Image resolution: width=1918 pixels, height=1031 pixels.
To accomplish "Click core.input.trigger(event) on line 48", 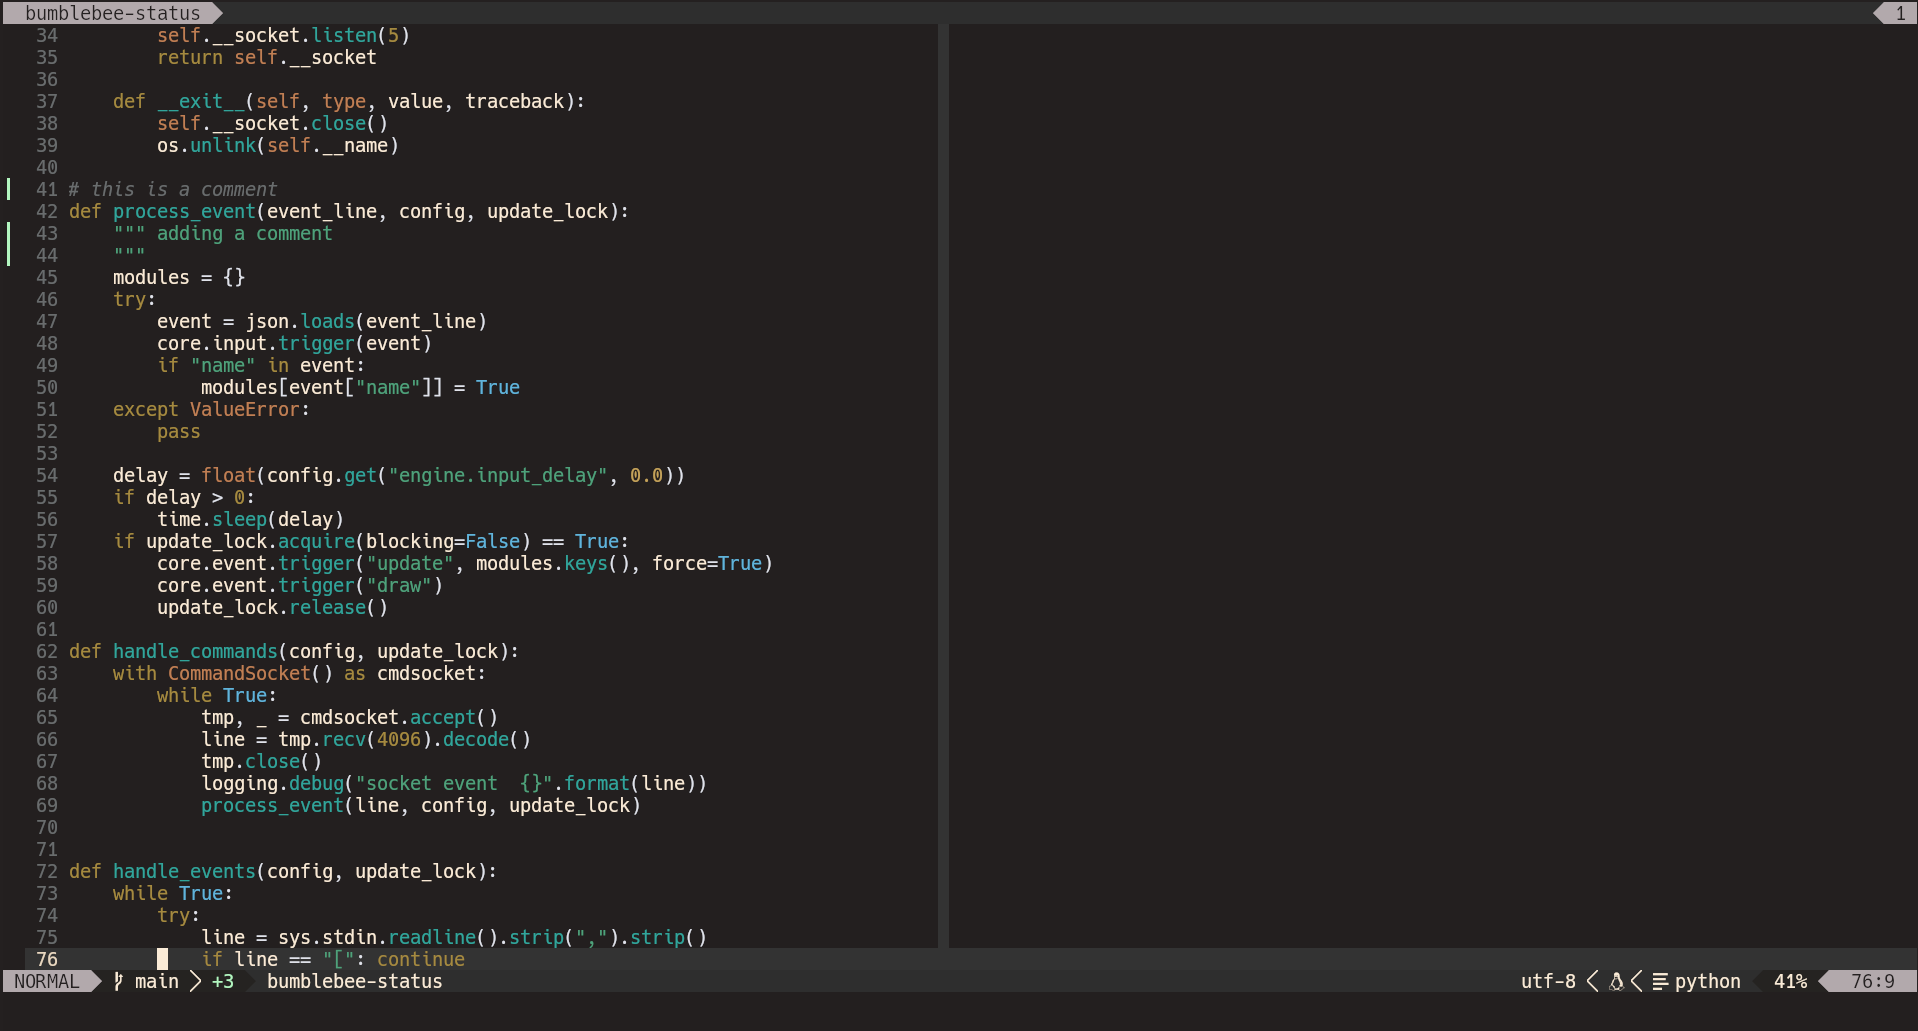I will point(294,343).
